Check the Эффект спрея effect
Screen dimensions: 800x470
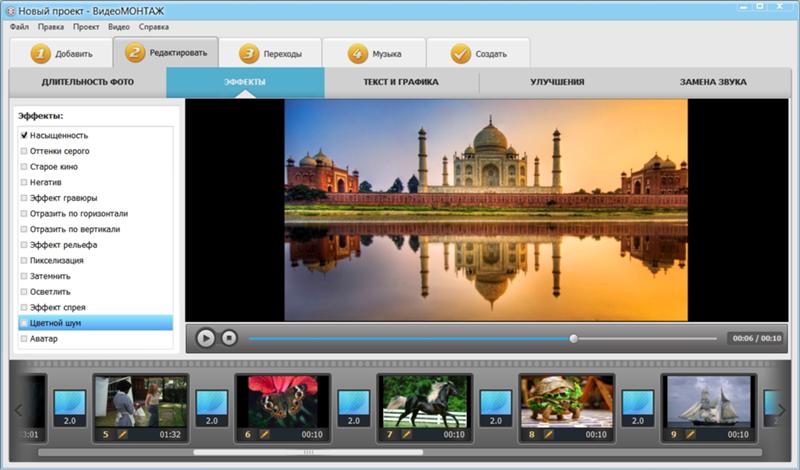click(24, 307)
